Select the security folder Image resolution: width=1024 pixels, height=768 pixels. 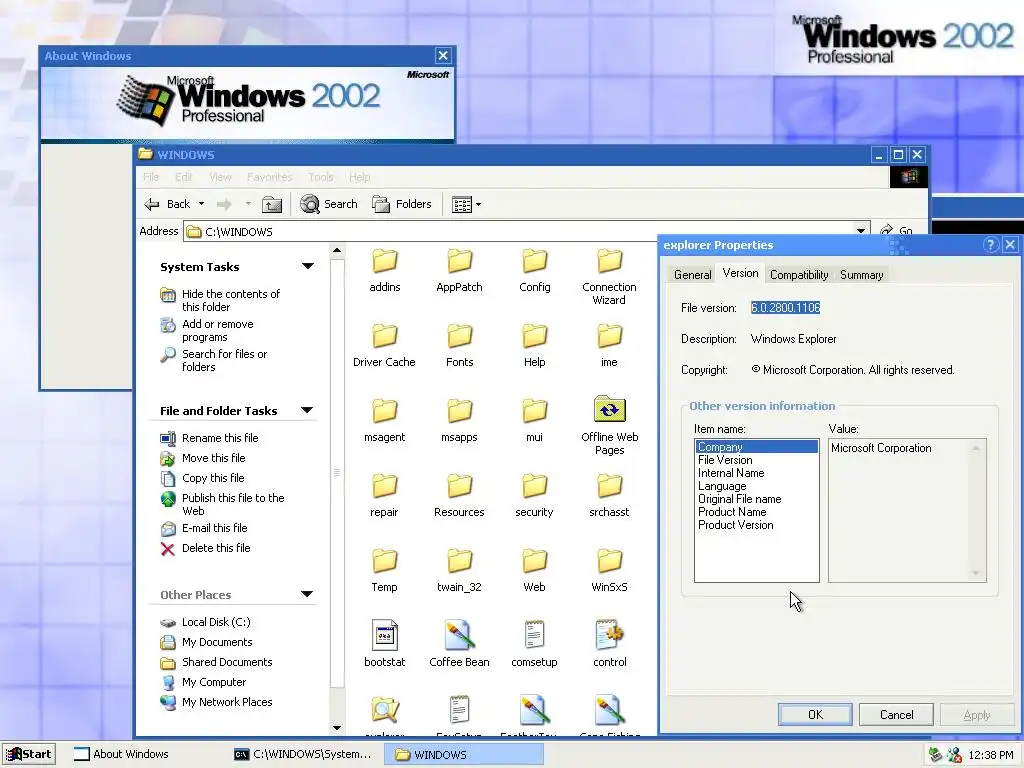tap(534, 496)
